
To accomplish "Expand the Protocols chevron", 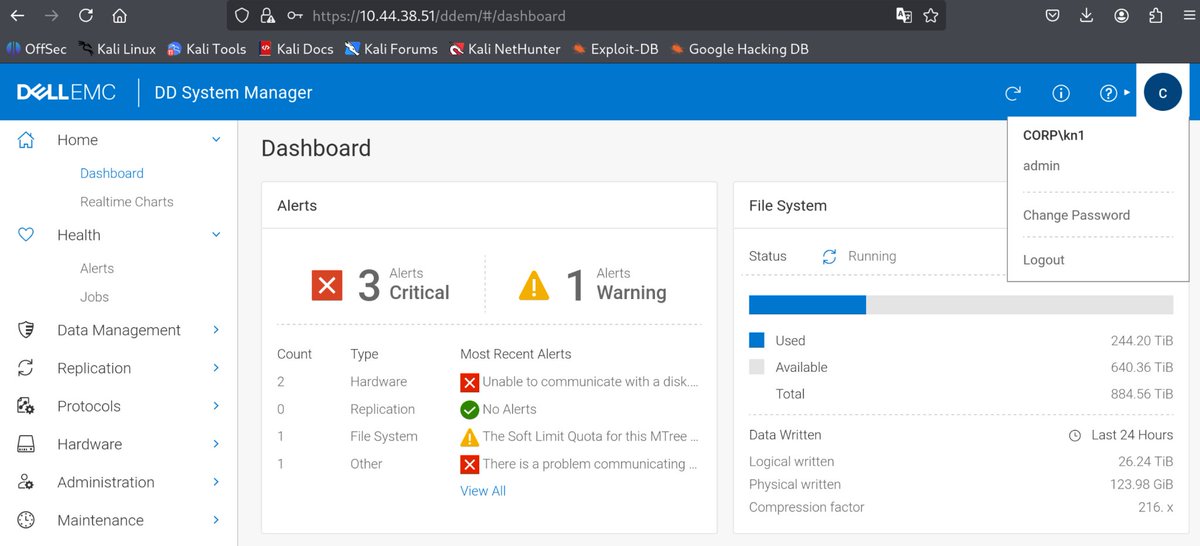I will tap(216, 406).
